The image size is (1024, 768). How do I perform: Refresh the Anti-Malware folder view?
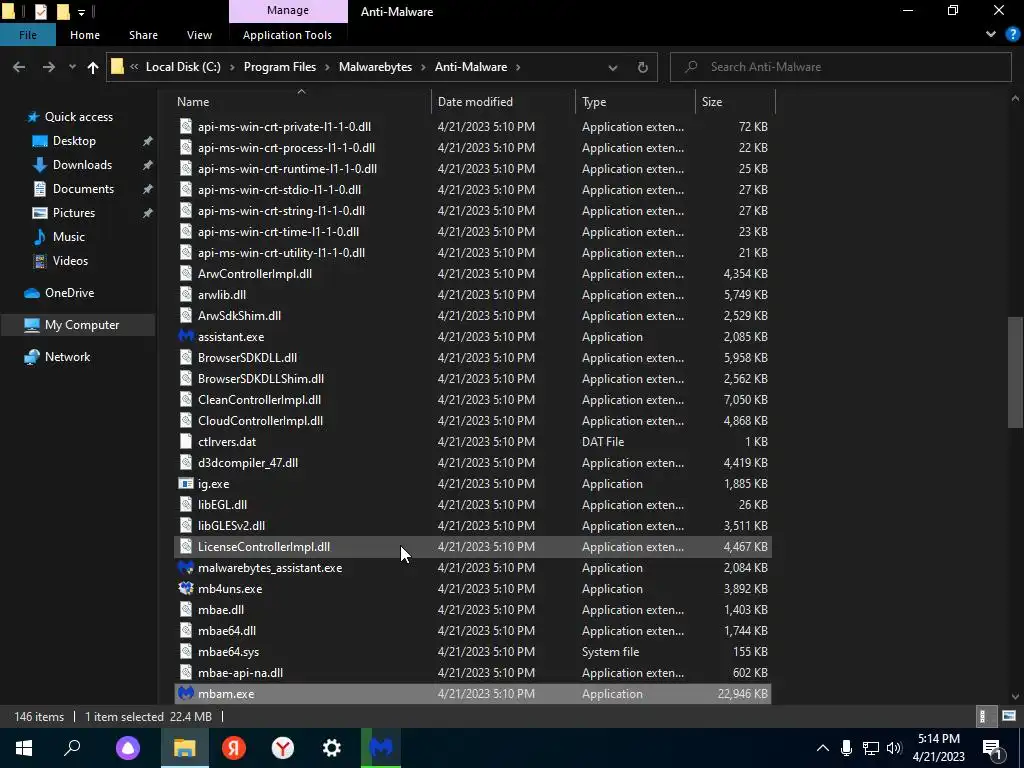click(x=643, y=67)
